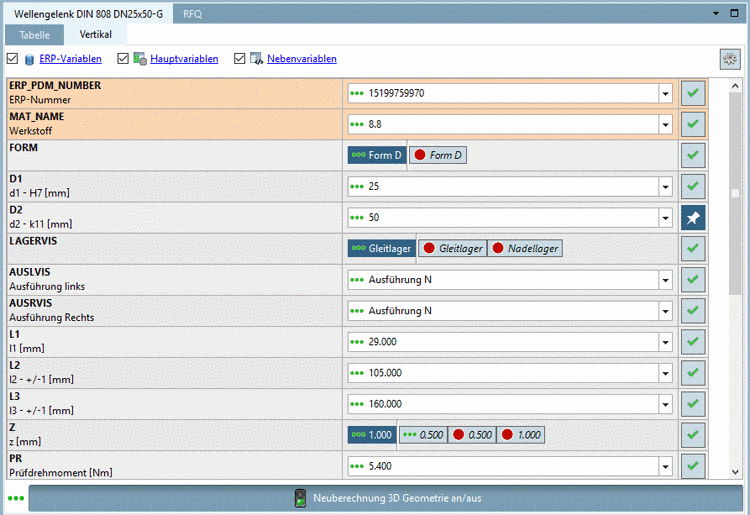Switch to the Tabelle view tab

pyautogui.click(x=34, y=35)
